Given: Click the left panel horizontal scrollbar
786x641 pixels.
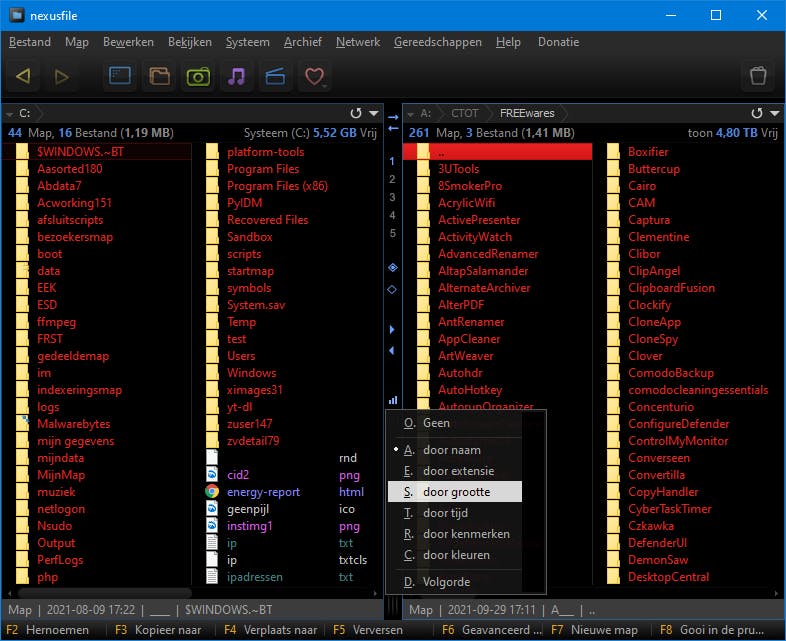Looking at the screenshot, I should tap(105, 593).
